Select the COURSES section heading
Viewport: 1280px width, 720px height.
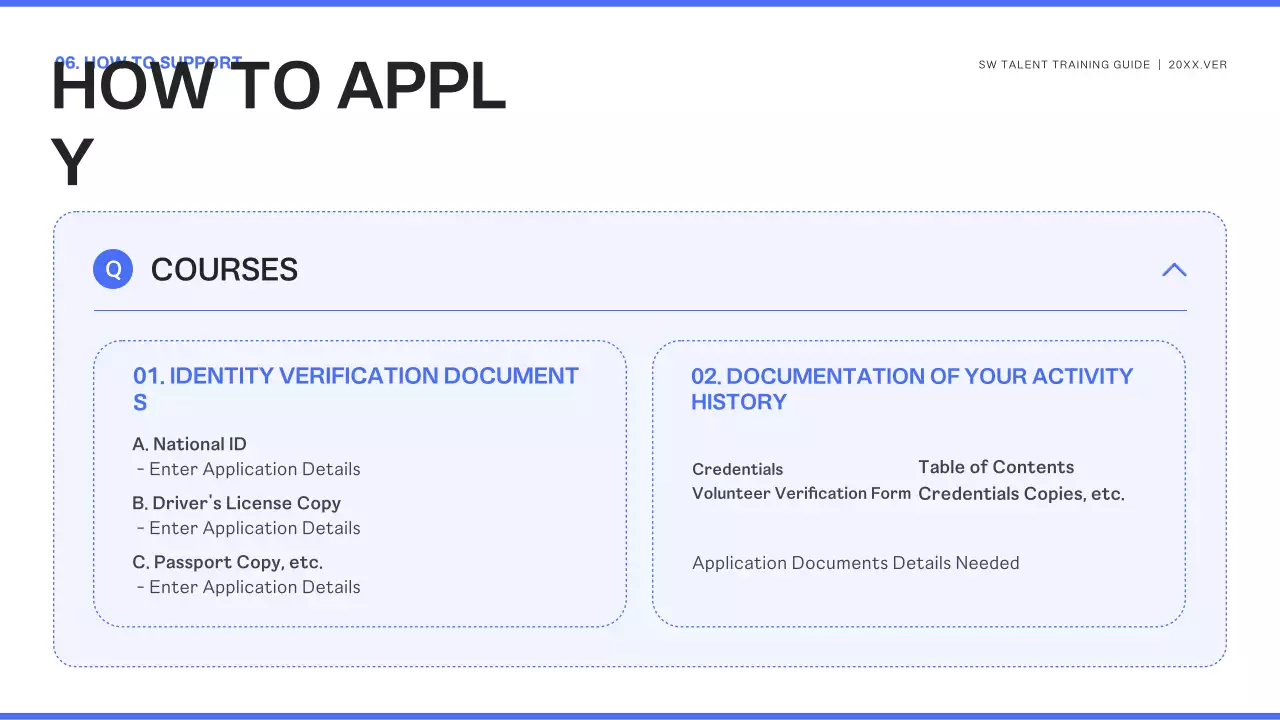224,270
